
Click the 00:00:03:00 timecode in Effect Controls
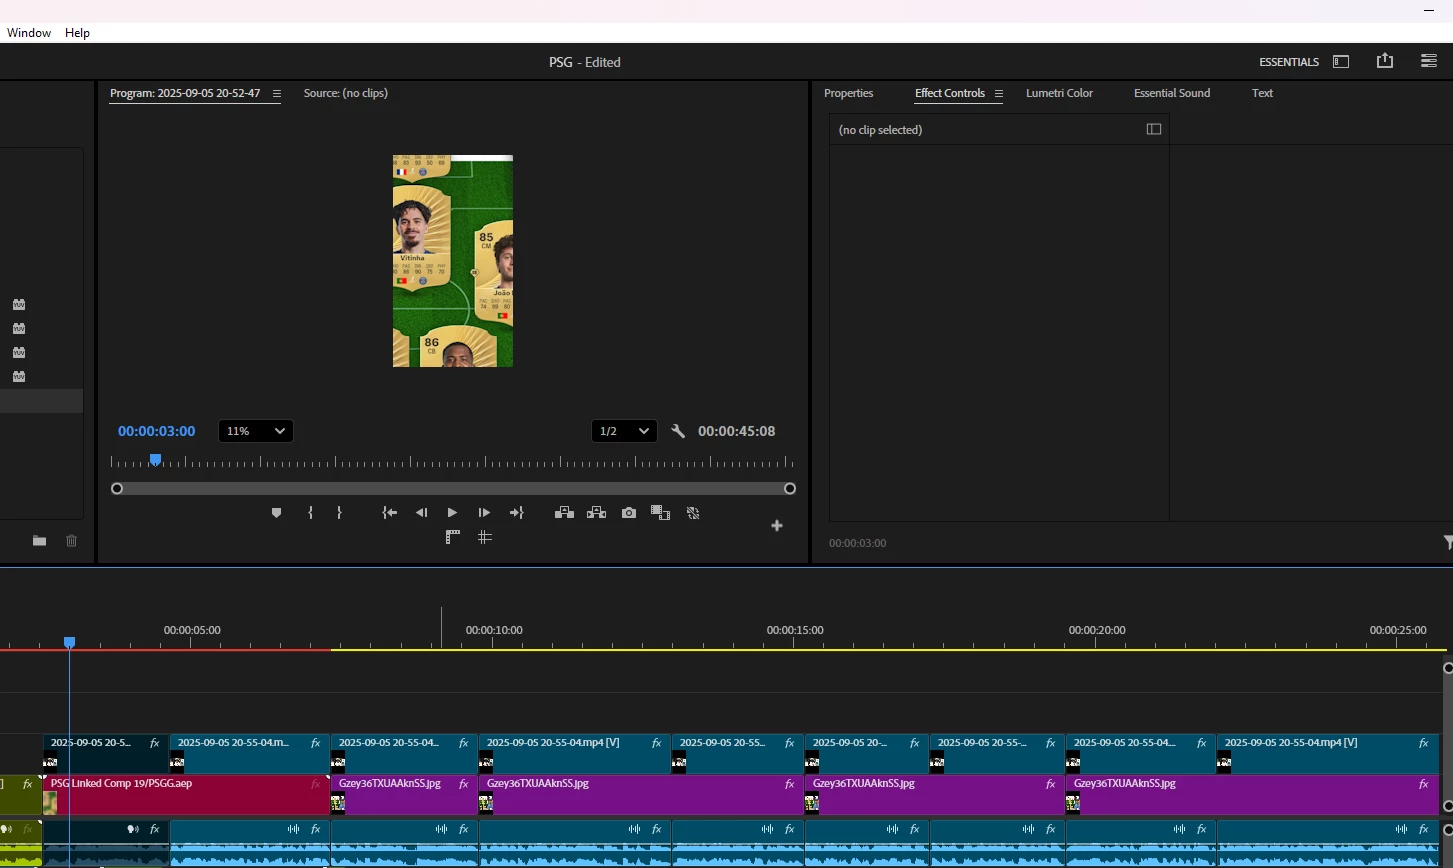[x=857, y=543]
